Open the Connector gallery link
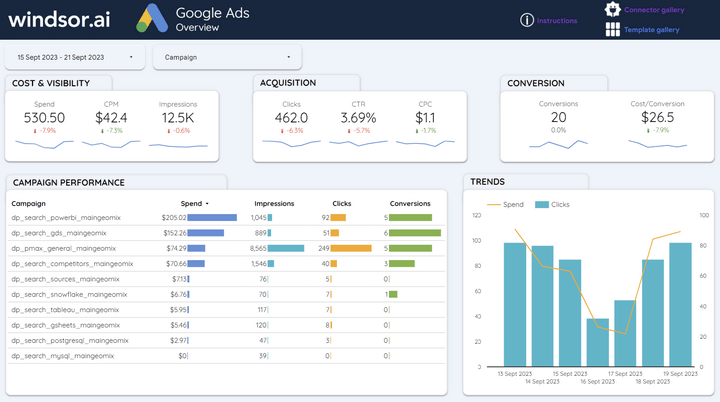 tap(654, 10)
